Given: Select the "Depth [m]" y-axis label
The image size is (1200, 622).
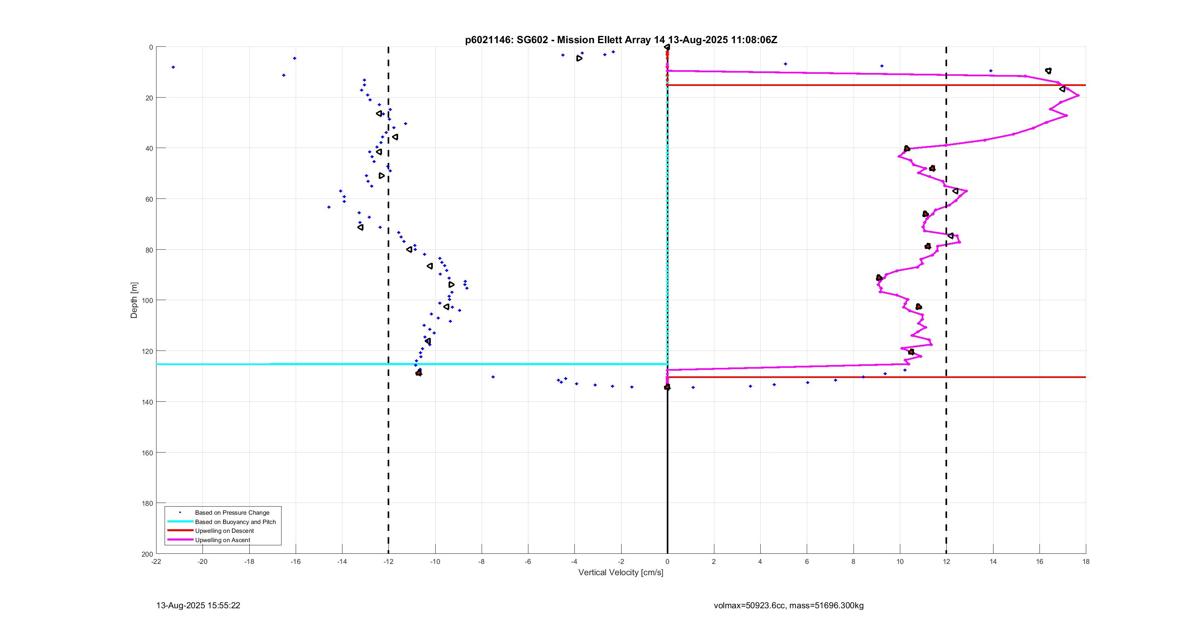Looking at the screenshot, I should [134, 300].
